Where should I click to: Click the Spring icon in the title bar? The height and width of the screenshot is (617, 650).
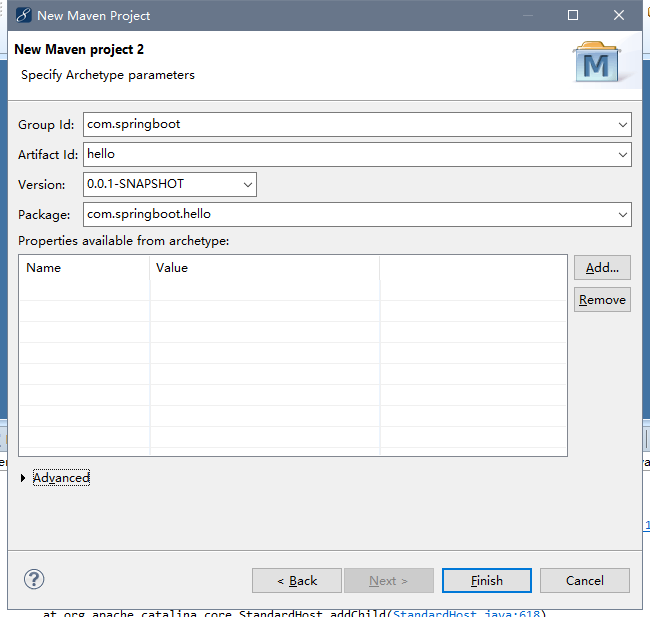[x=24, y=15]
